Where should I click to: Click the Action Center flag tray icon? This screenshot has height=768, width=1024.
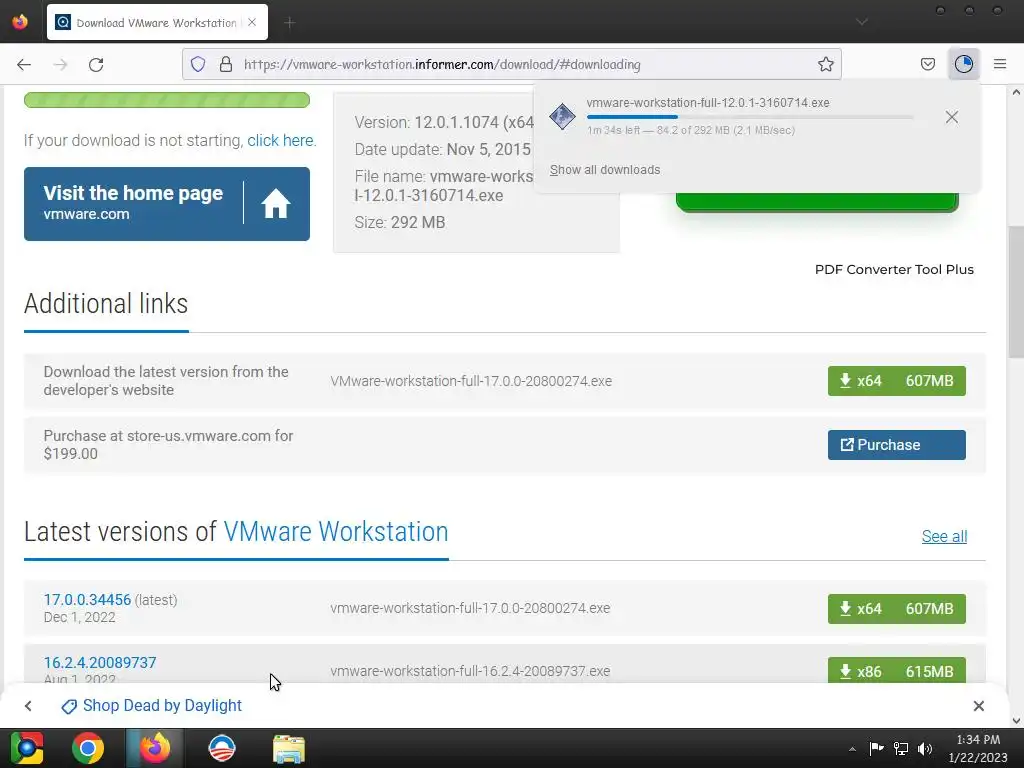[x=876, y=748]
